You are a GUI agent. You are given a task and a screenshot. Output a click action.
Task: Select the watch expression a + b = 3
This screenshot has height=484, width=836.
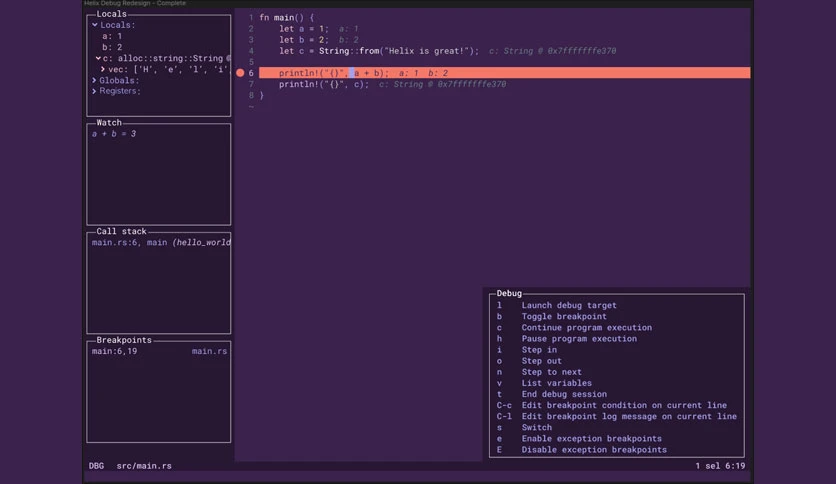pos(114,134)
